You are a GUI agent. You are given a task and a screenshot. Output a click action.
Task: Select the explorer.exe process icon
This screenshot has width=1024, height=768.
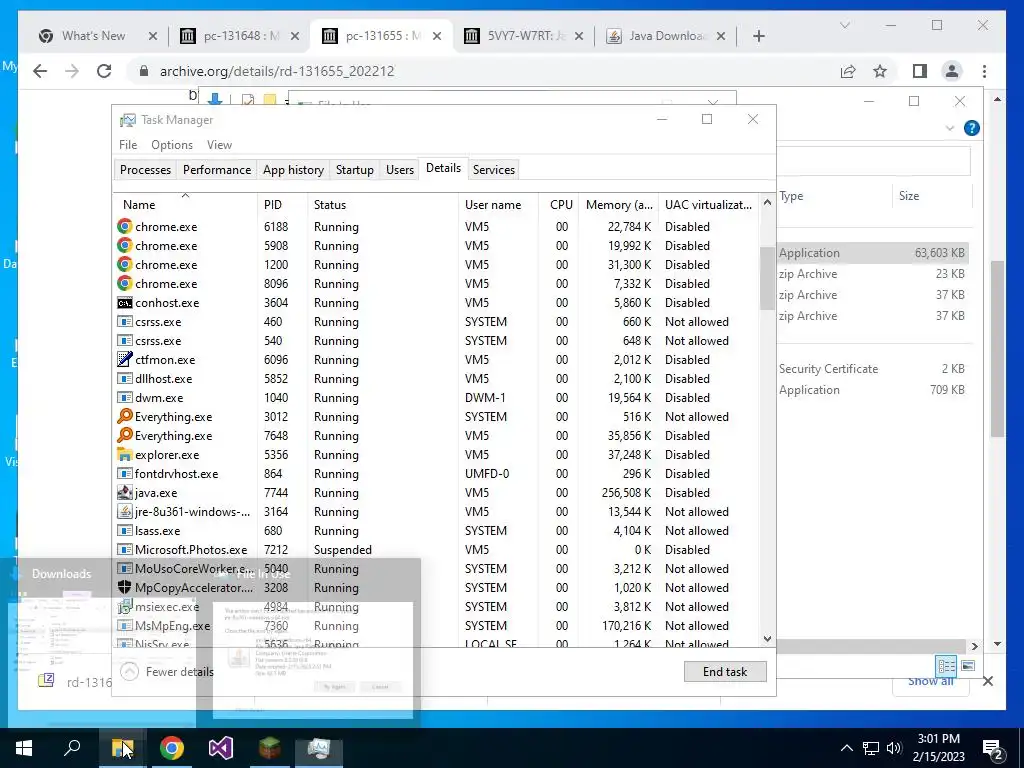[x=125, y=455]
